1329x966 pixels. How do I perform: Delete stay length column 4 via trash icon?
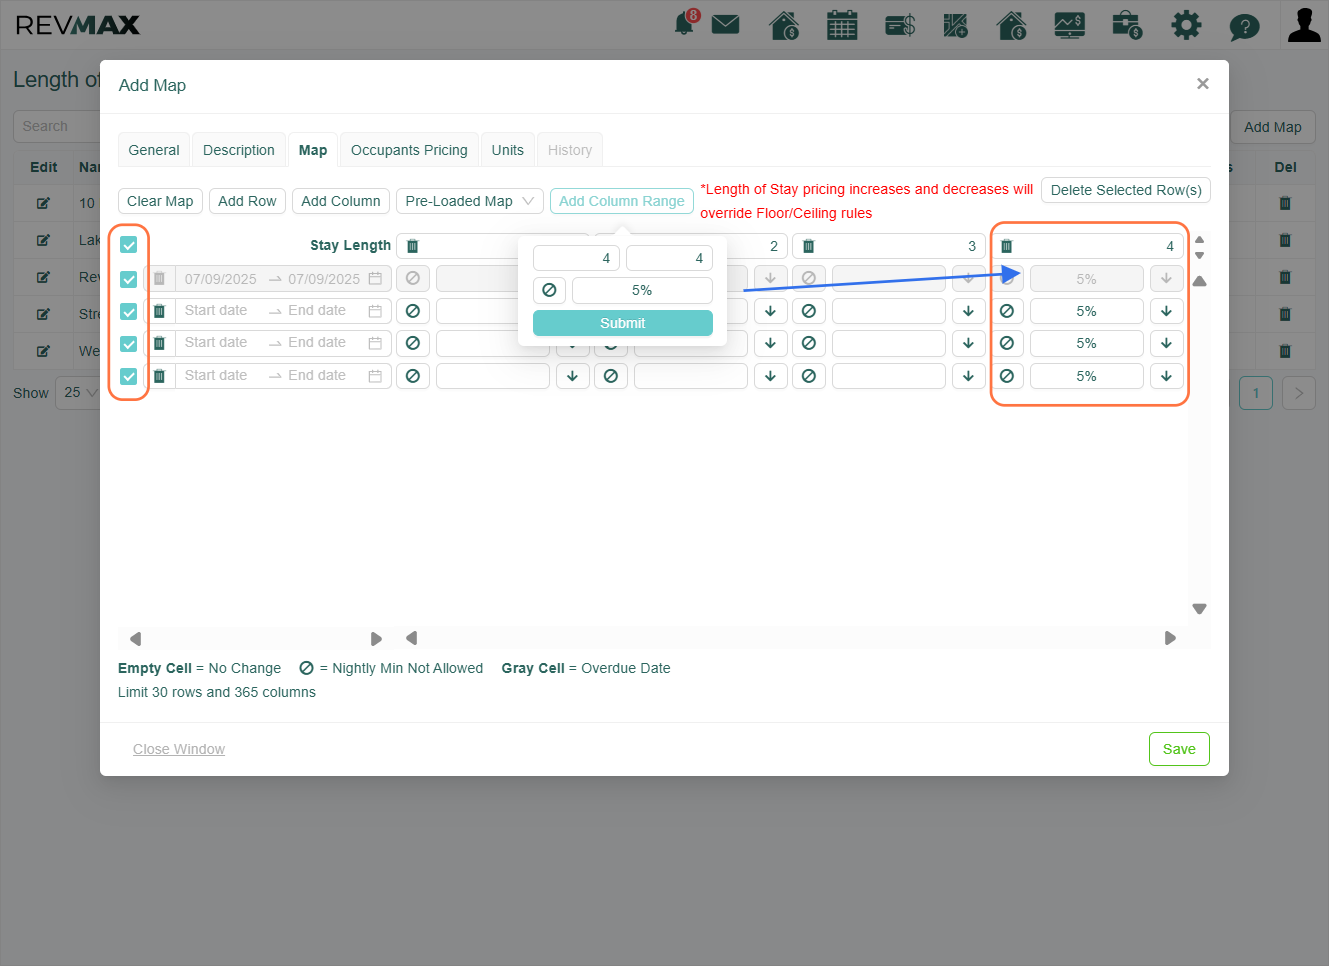(x=1007, y=246)
